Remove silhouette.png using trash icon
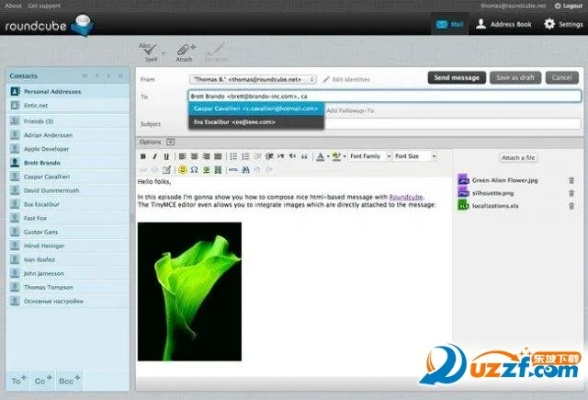 click(x=572, y=193)
